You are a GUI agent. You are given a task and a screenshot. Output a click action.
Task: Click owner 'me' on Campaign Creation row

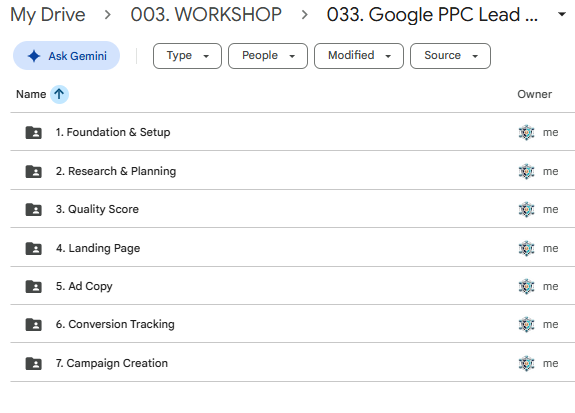pyautogui.click(x=550, y=363)
